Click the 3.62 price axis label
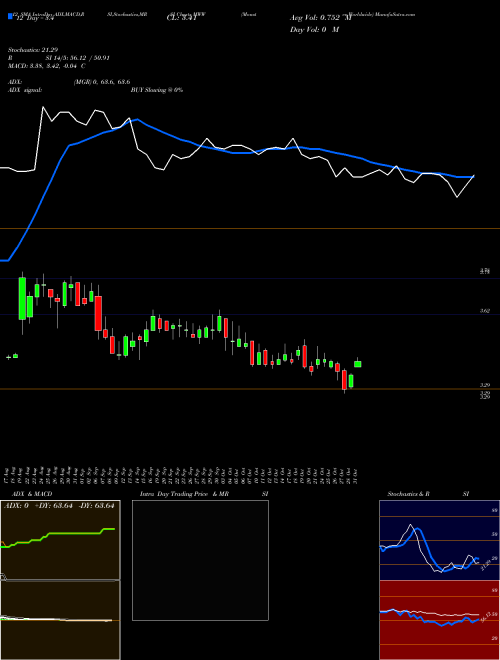This screenshot has height=660, width=500. pyautogui.click(x=485, y=311)
